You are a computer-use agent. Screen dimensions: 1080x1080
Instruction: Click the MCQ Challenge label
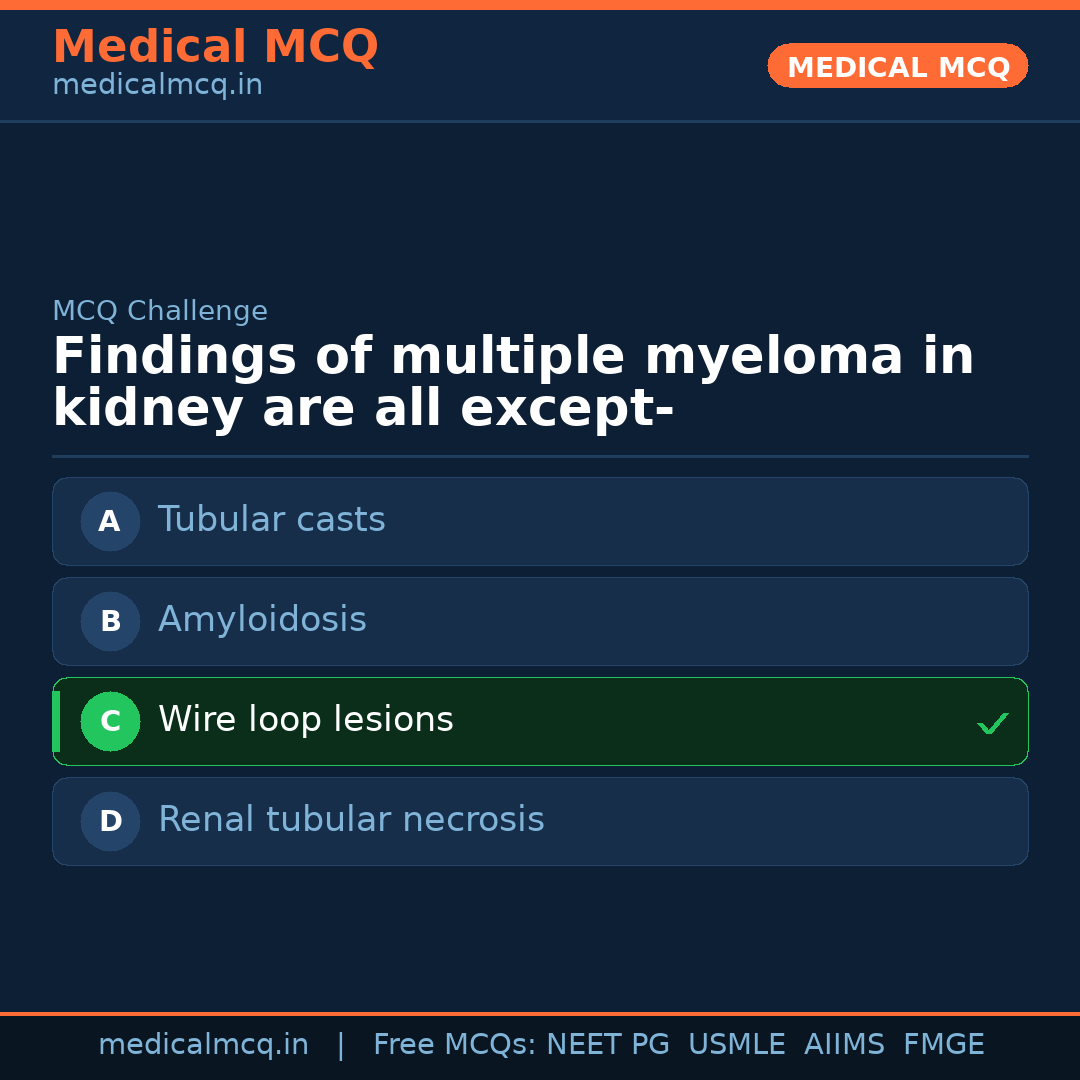160,311
